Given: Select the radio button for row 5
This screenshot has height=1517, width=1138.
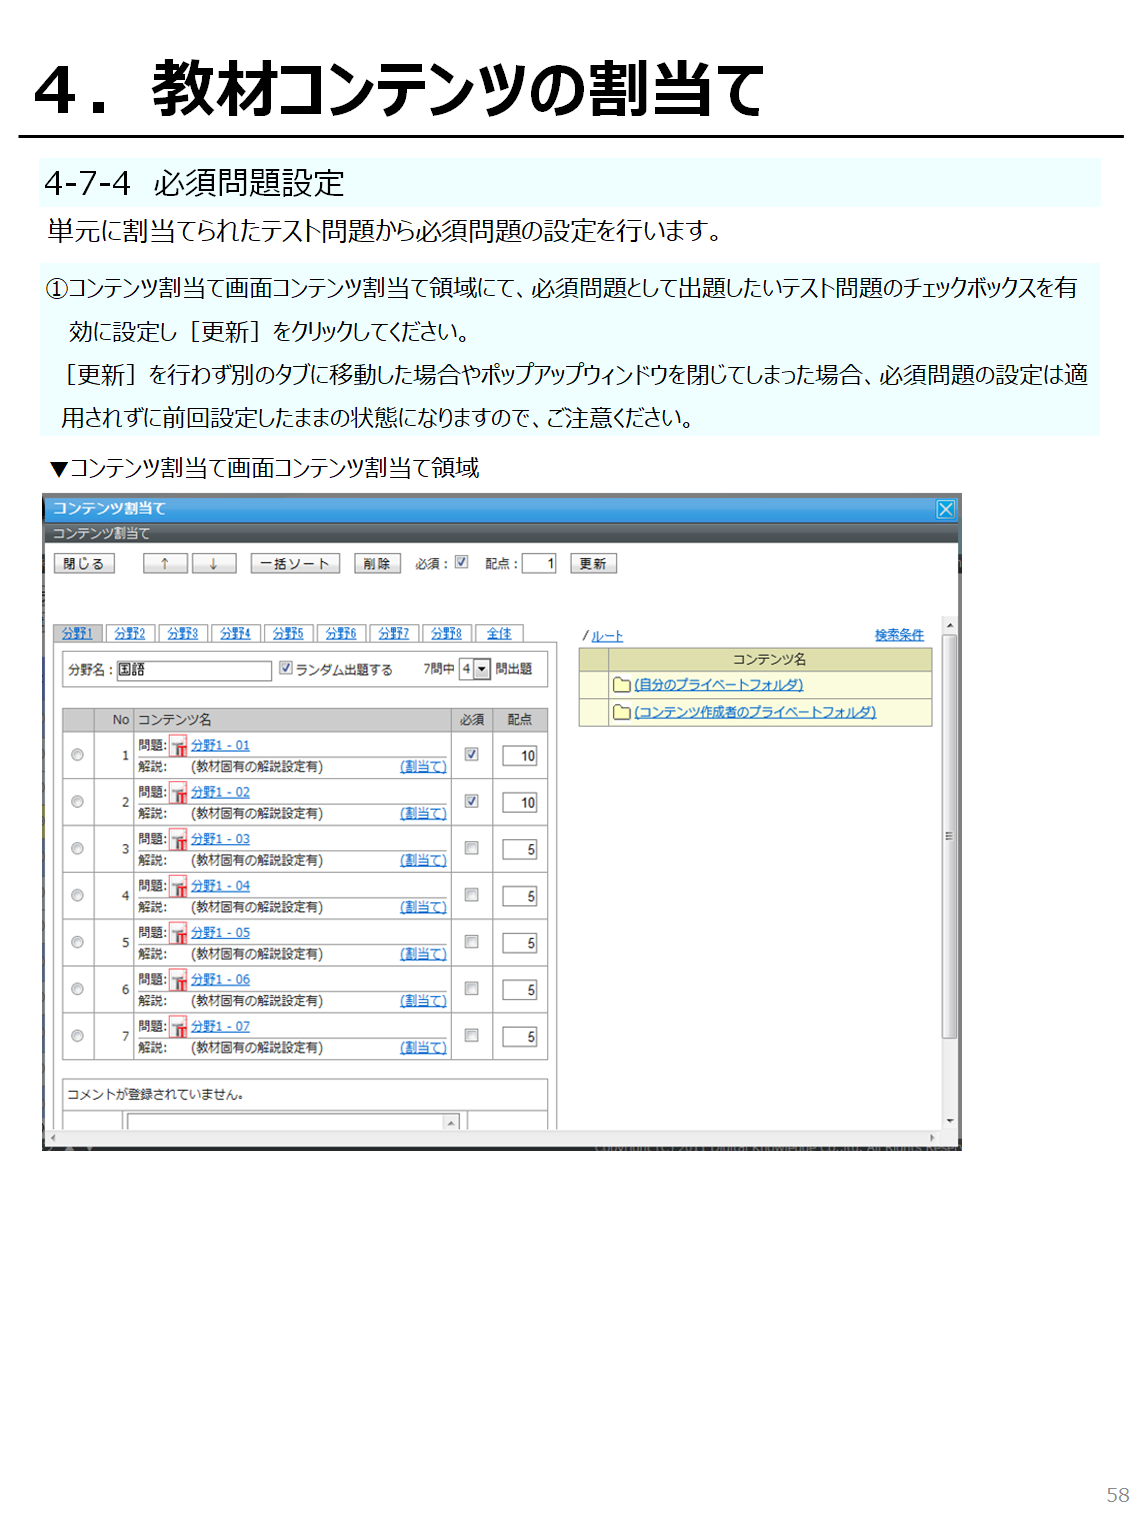Looking at the screenshot, I should point(77,942).
